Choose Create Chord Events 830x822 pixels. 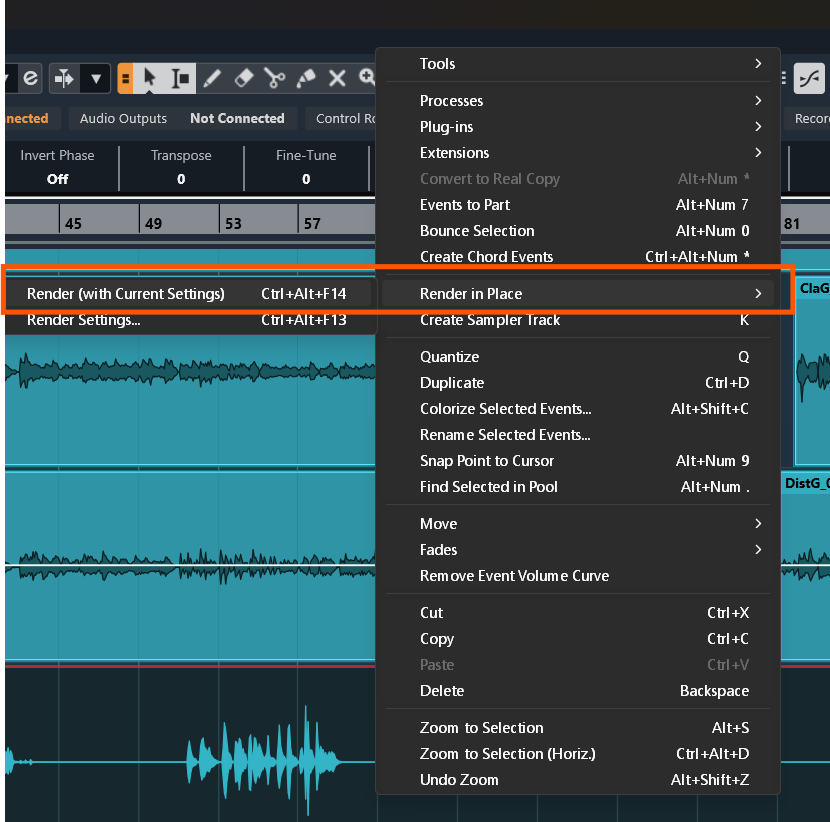click(578, 256)
